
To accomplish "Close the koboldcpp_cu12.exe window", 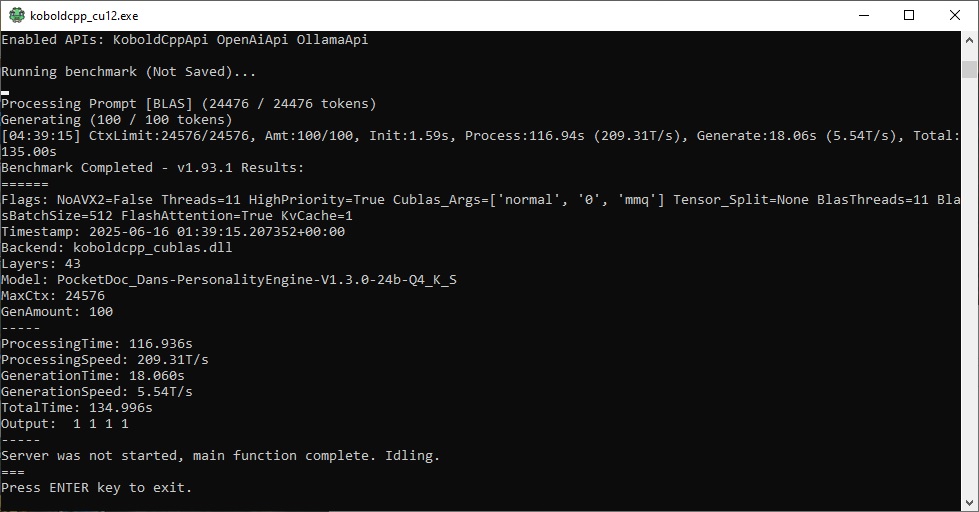I will click(955, 16).
